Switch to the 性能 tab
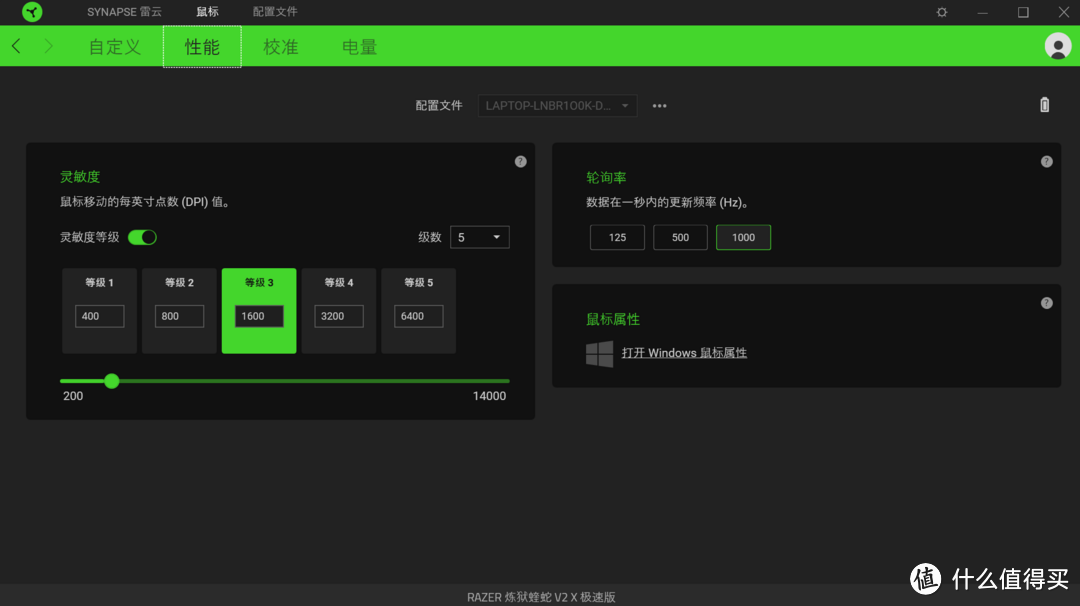The image size is (1080, 606). pyautogui.click(x=202, y=47)
